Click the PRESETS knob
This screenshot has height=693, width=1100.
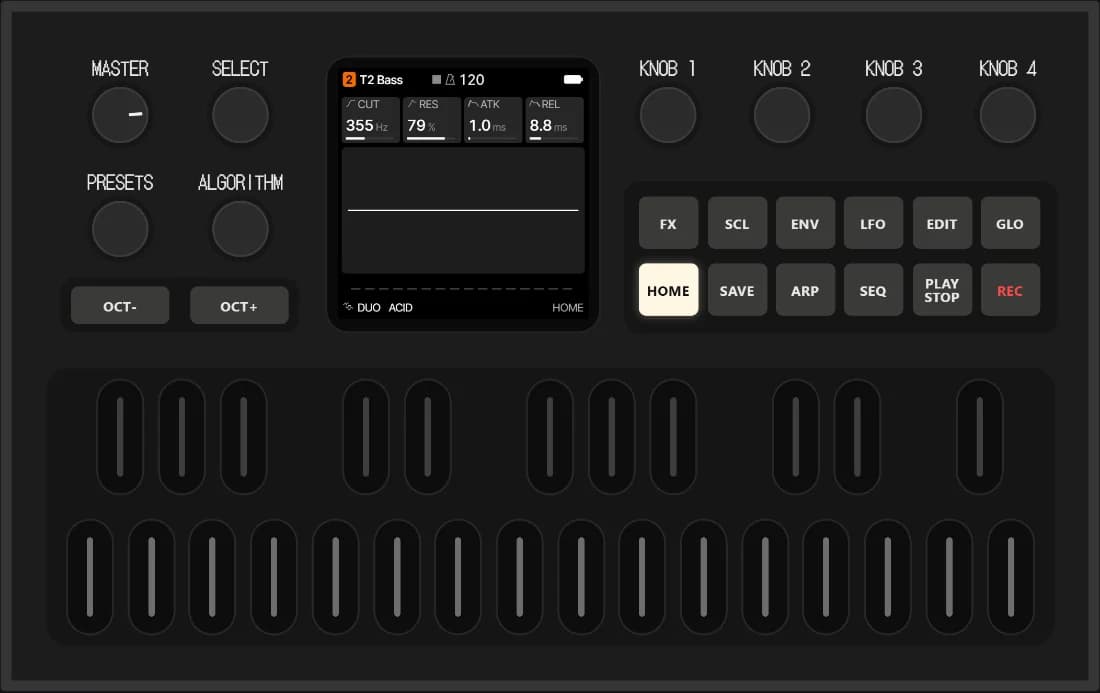(x=120, y=229)
